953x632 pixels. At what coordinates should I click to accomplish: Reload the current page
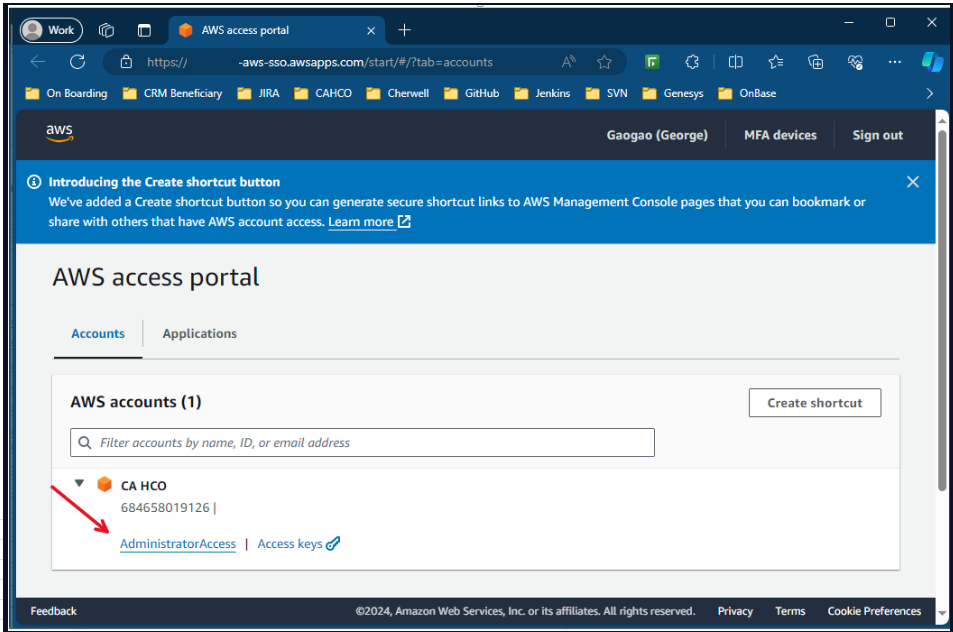(x=77, y=61)
